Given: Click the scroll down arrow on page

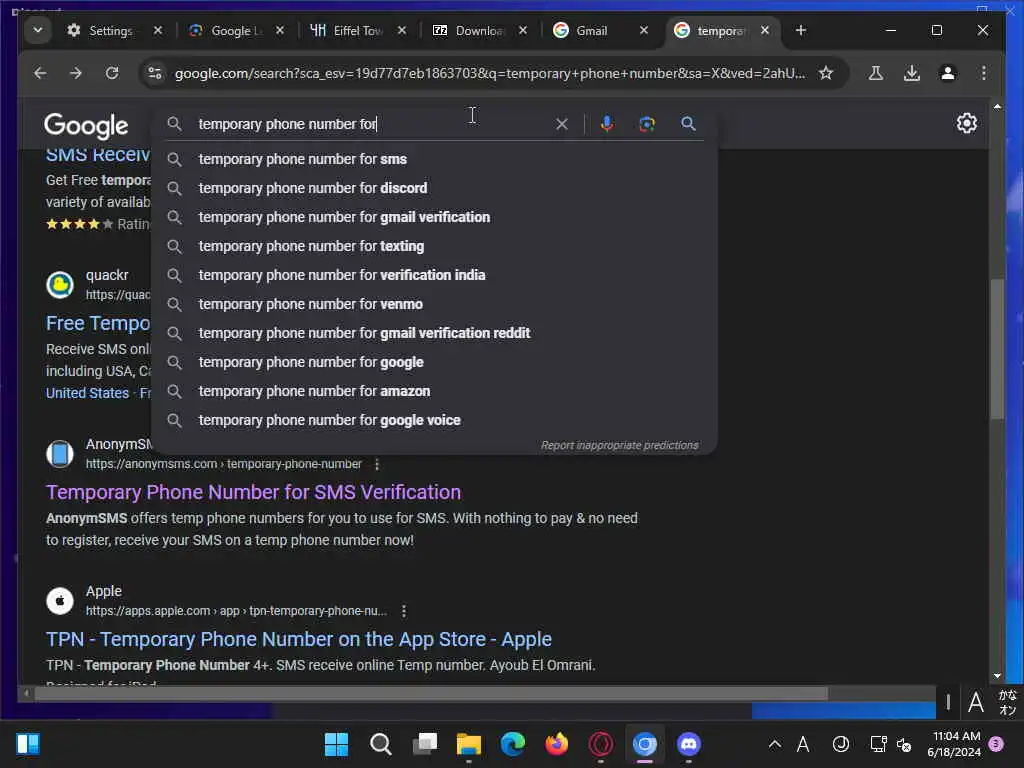Looking at the screenshot, I should (x=997, y=676).
